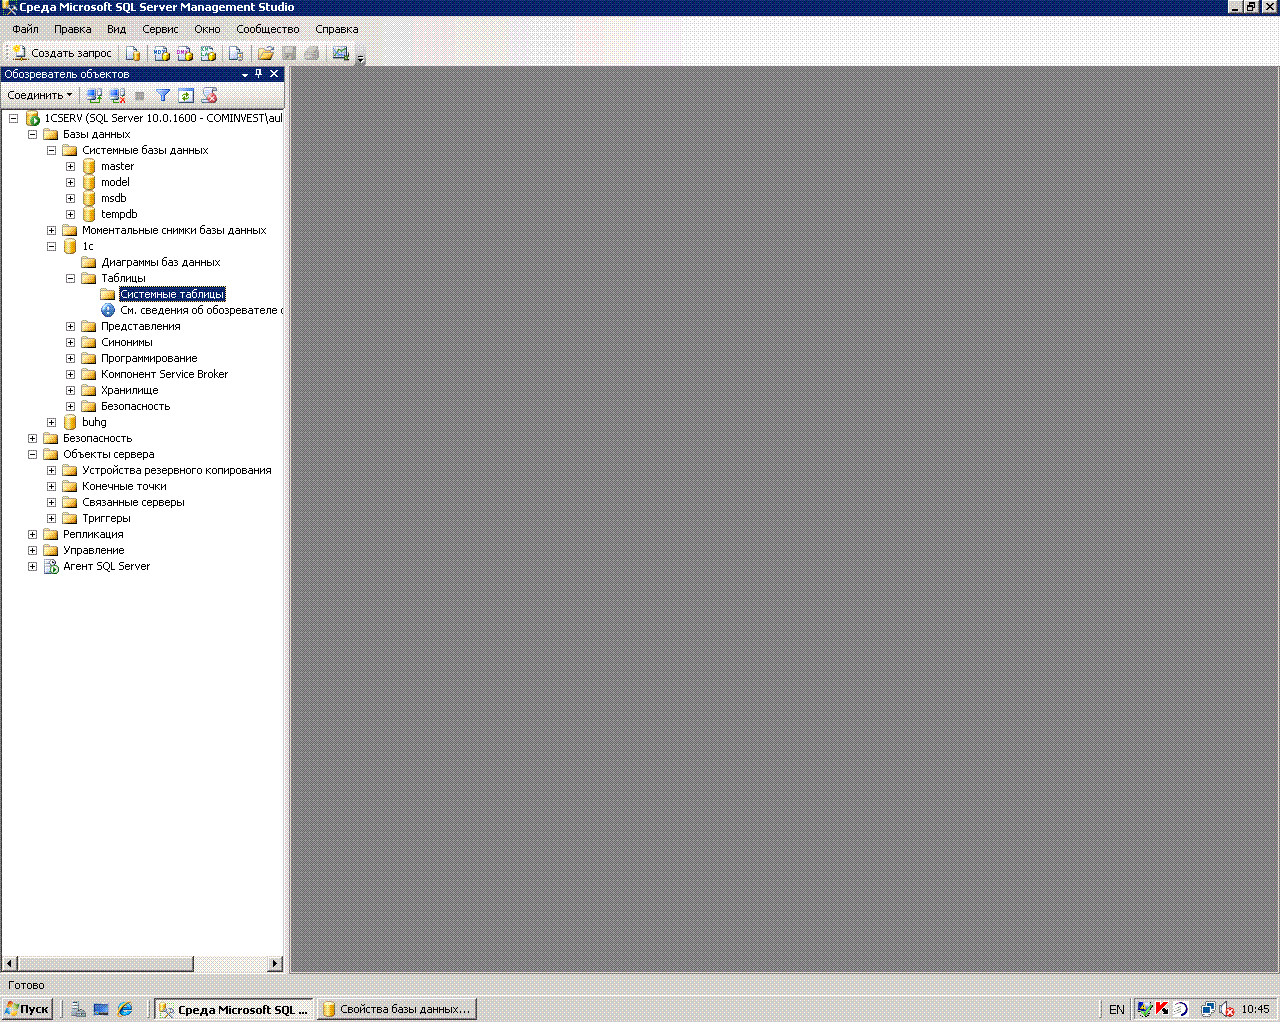The image size is (1280, 1024).
Task: Open the Соединить dropdown
Action: pyautogui.click(x=40, y=95)
